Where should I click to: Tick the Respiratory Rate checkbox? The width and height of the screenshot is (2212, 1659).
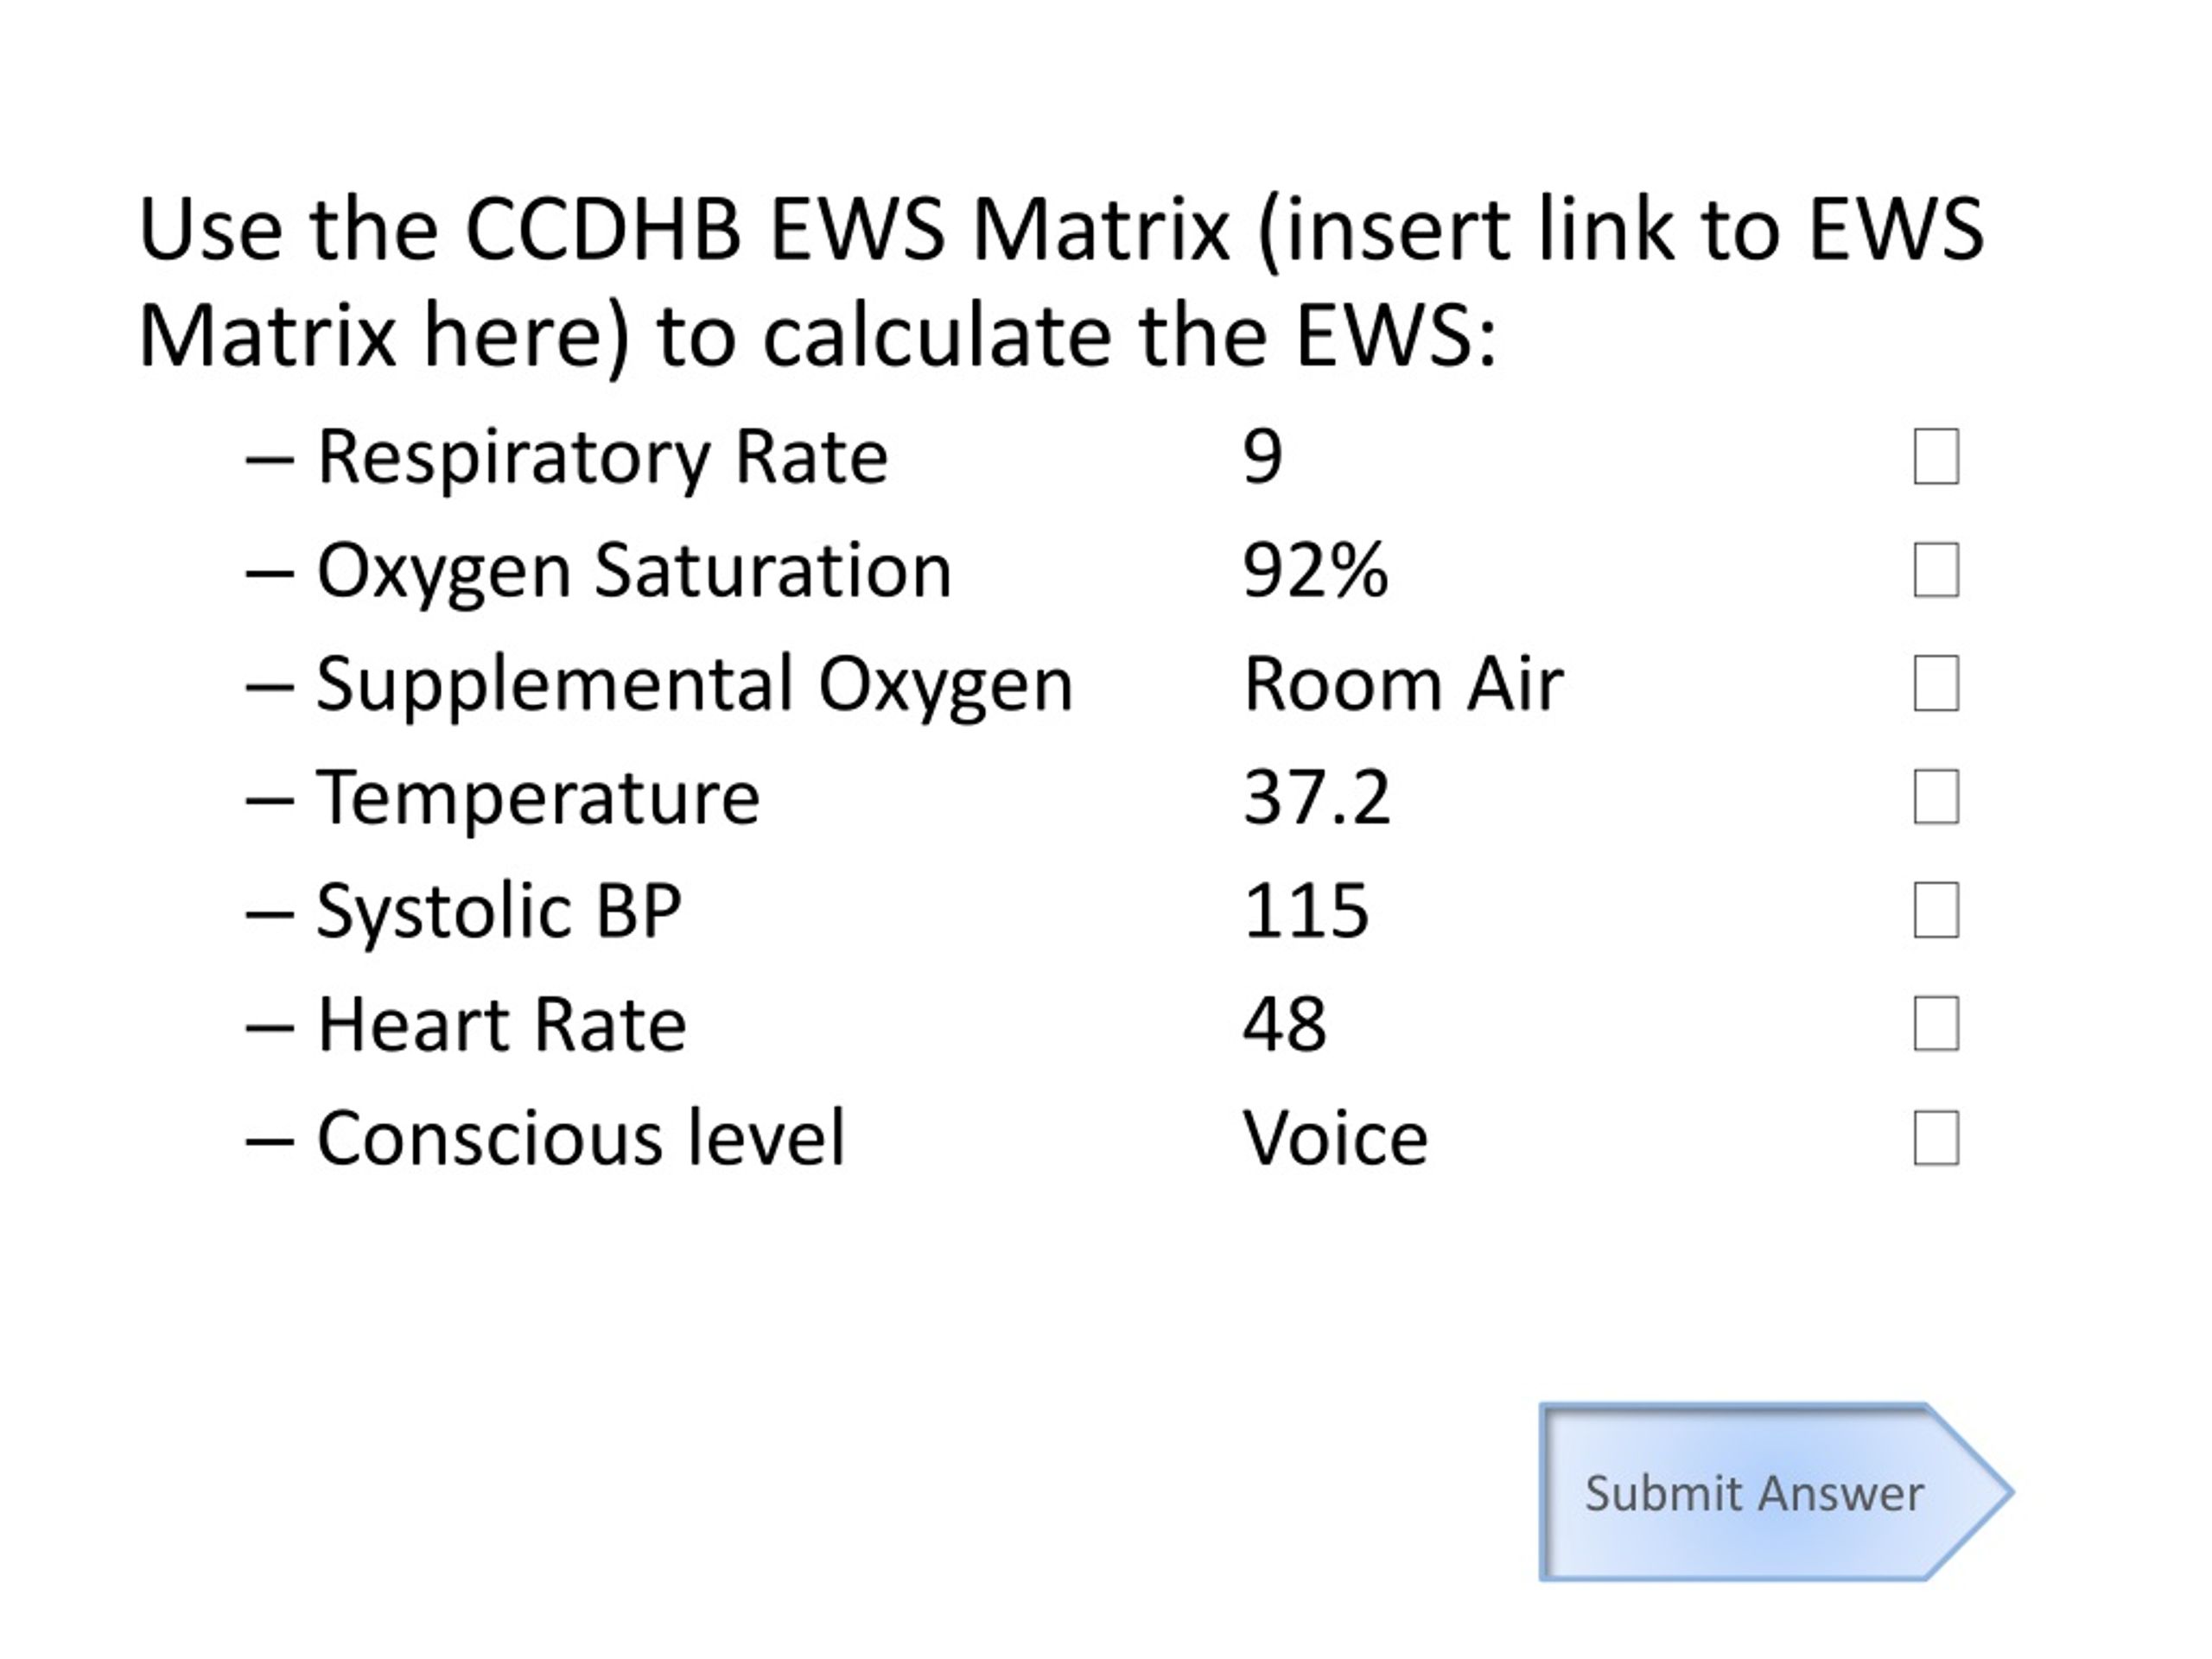coord(1936,456)
